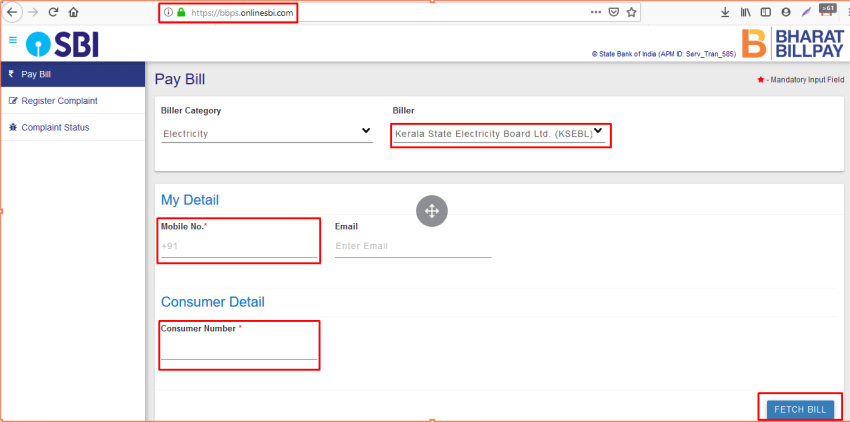Click the edit icon beside Register Complaint
The height and width of the screenshot is (422, 850).
[13, 101]
